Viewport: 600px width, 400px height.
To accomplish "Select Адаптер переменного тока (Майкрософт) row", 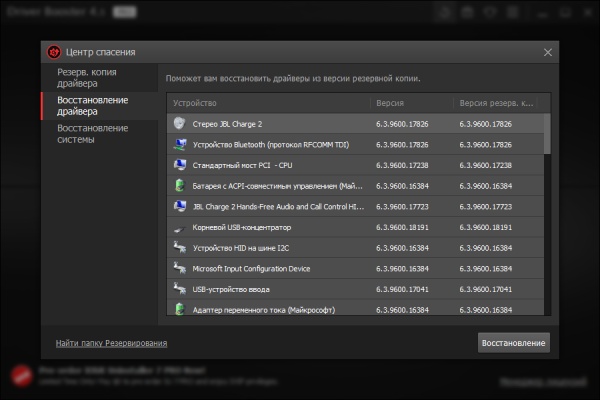I will coord(355,308).
